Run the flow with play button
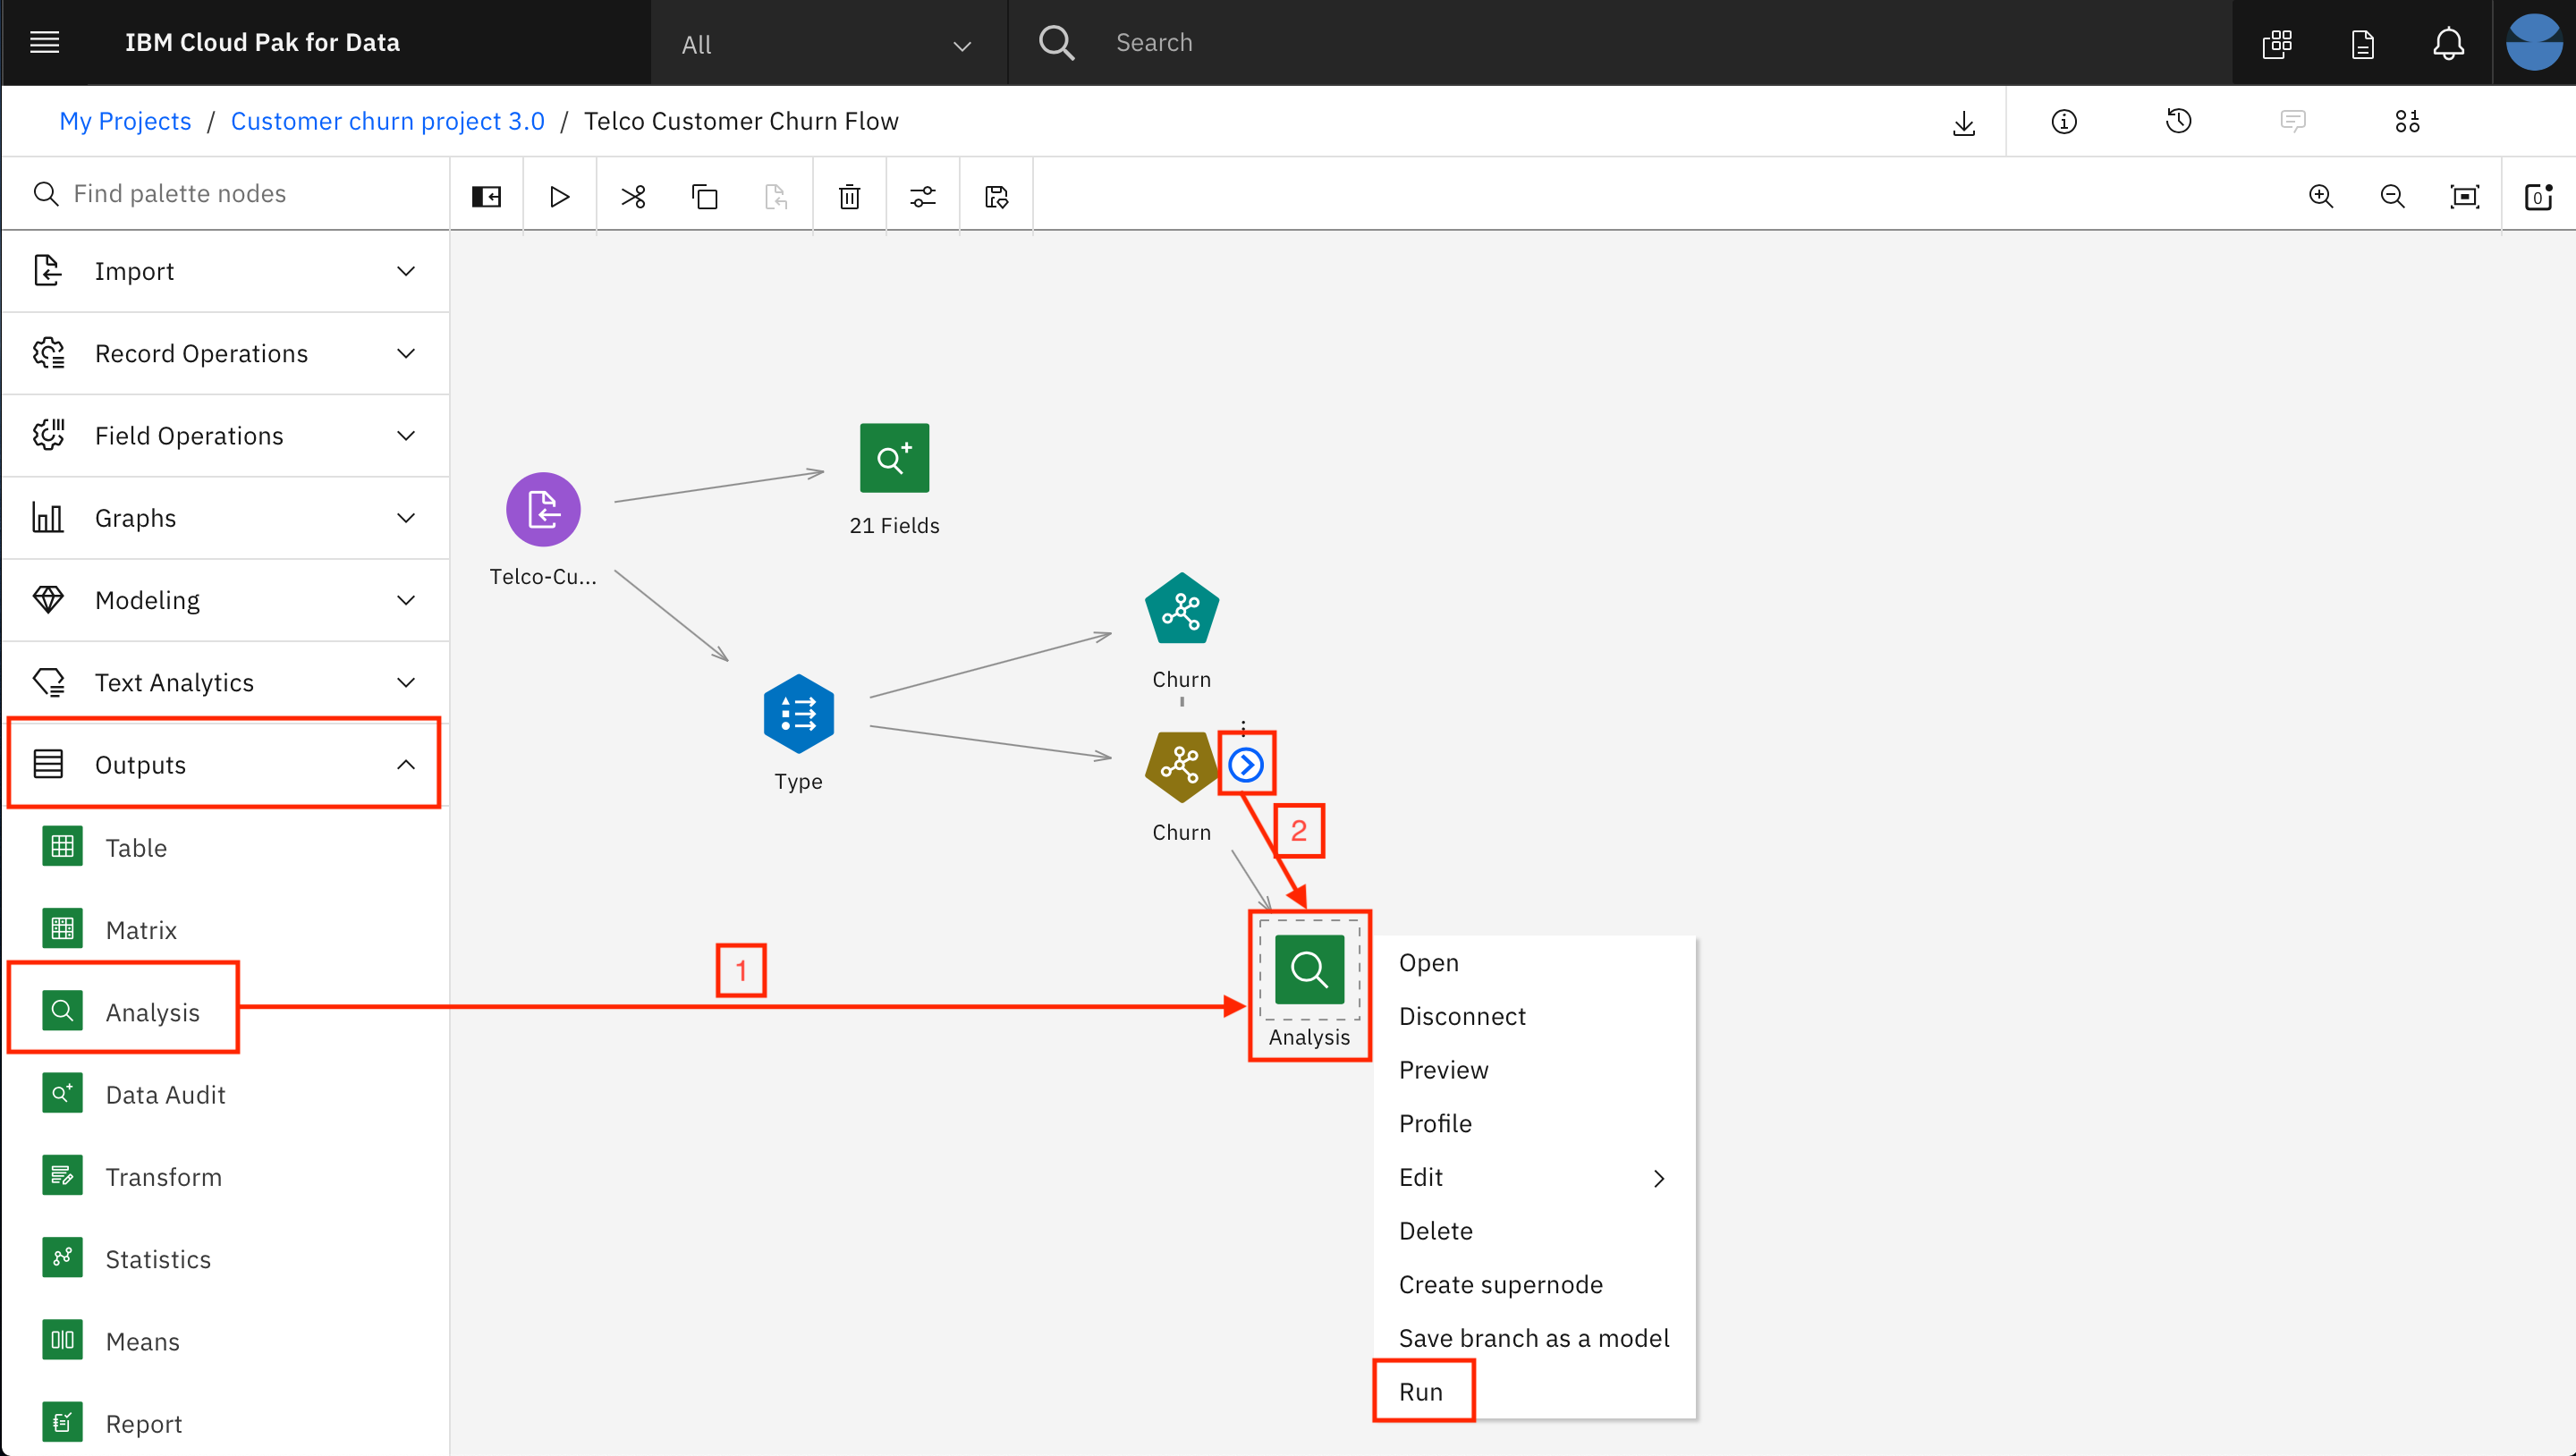 click(559, 196)
